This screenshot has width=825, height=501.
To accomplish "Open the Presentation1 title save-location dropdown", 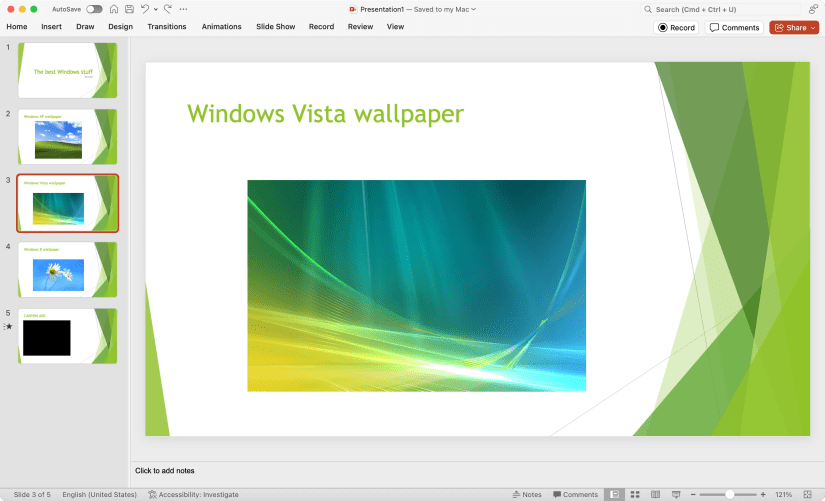I will 473,9.
